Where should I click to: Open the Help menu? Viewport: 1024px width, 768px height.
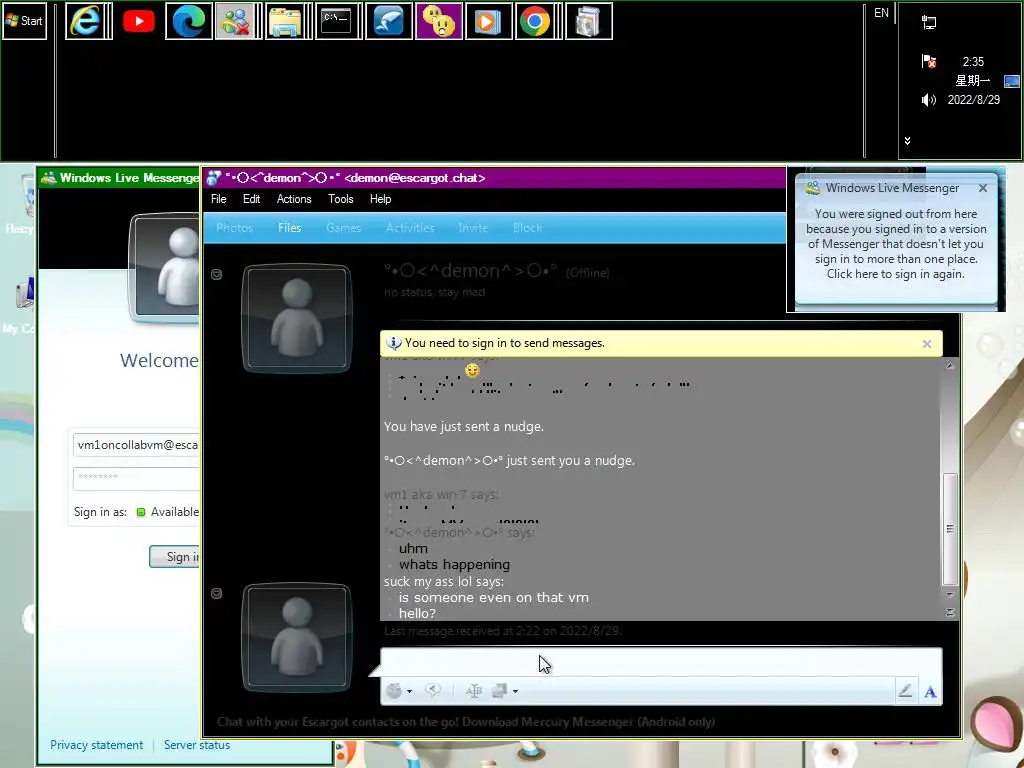[380, 199]
